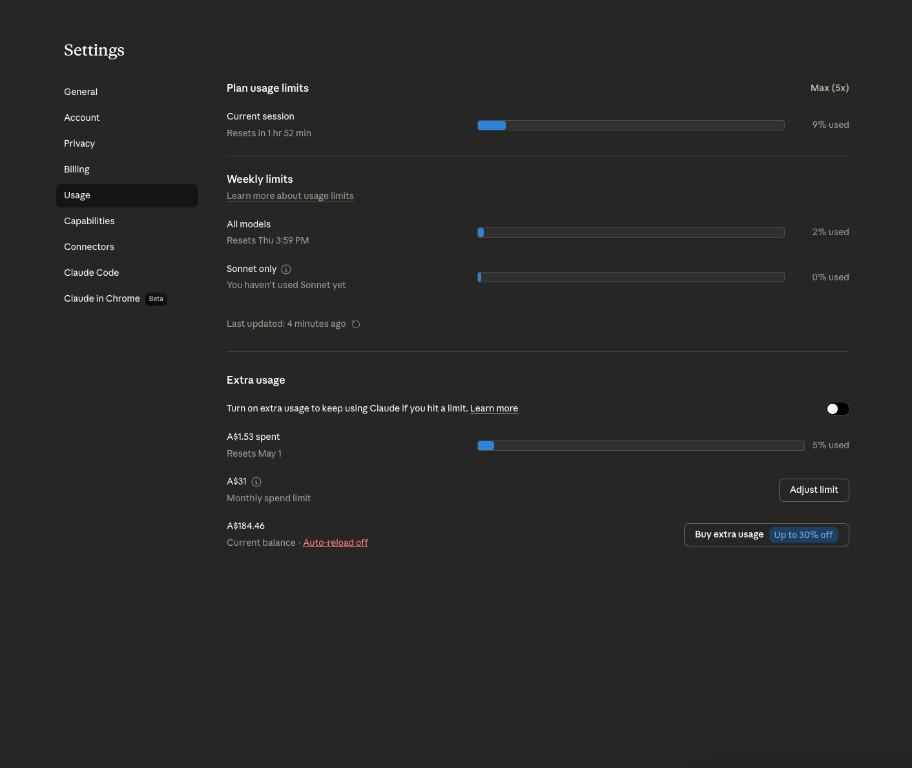Refresh usage data with the reload icon

point(356,324)
